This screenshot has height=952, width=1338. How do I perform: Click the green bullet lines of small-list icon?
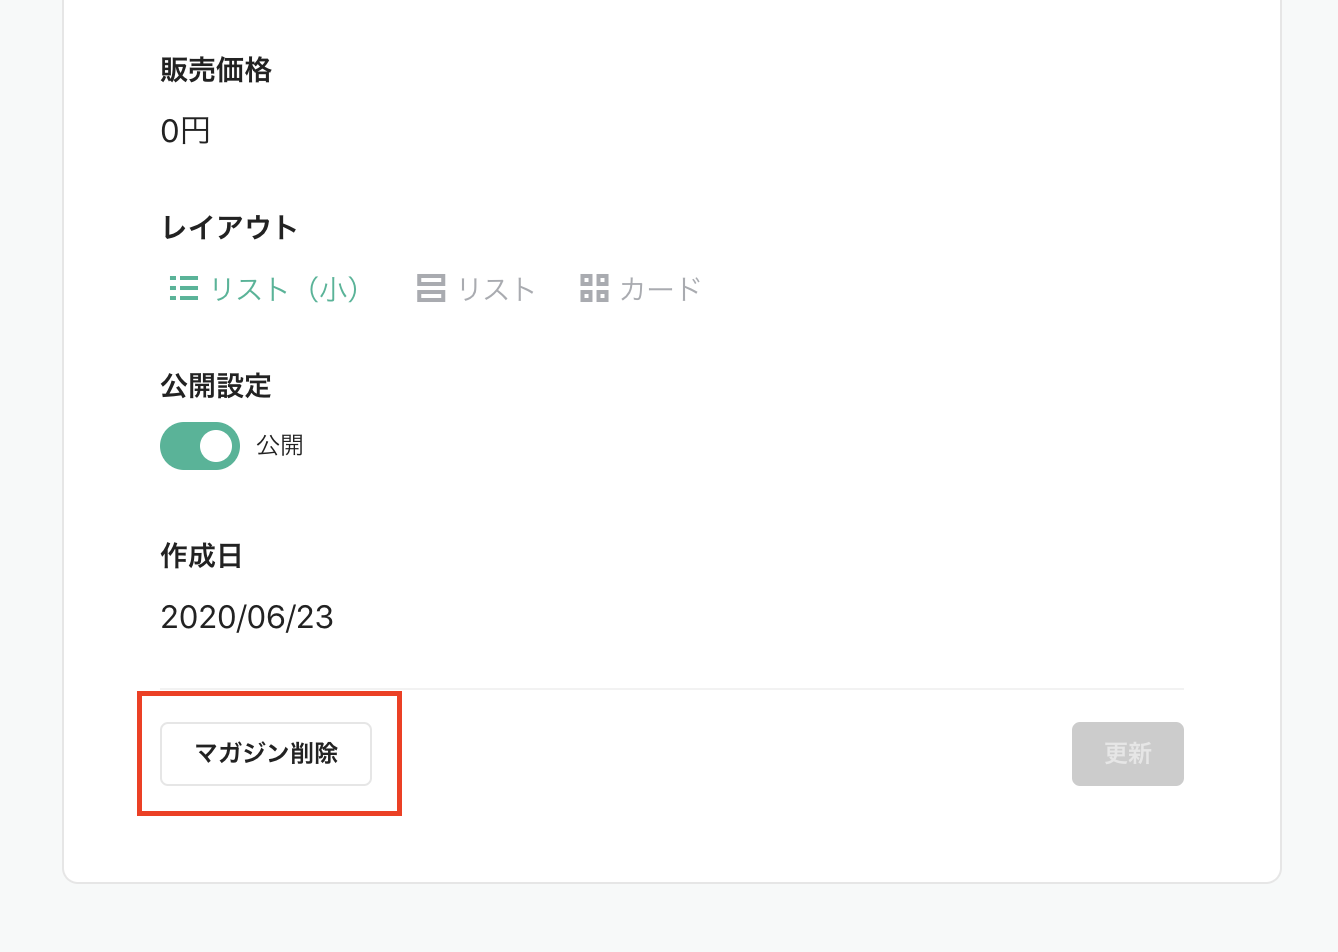pyautogui.click(x=184, y=289)
